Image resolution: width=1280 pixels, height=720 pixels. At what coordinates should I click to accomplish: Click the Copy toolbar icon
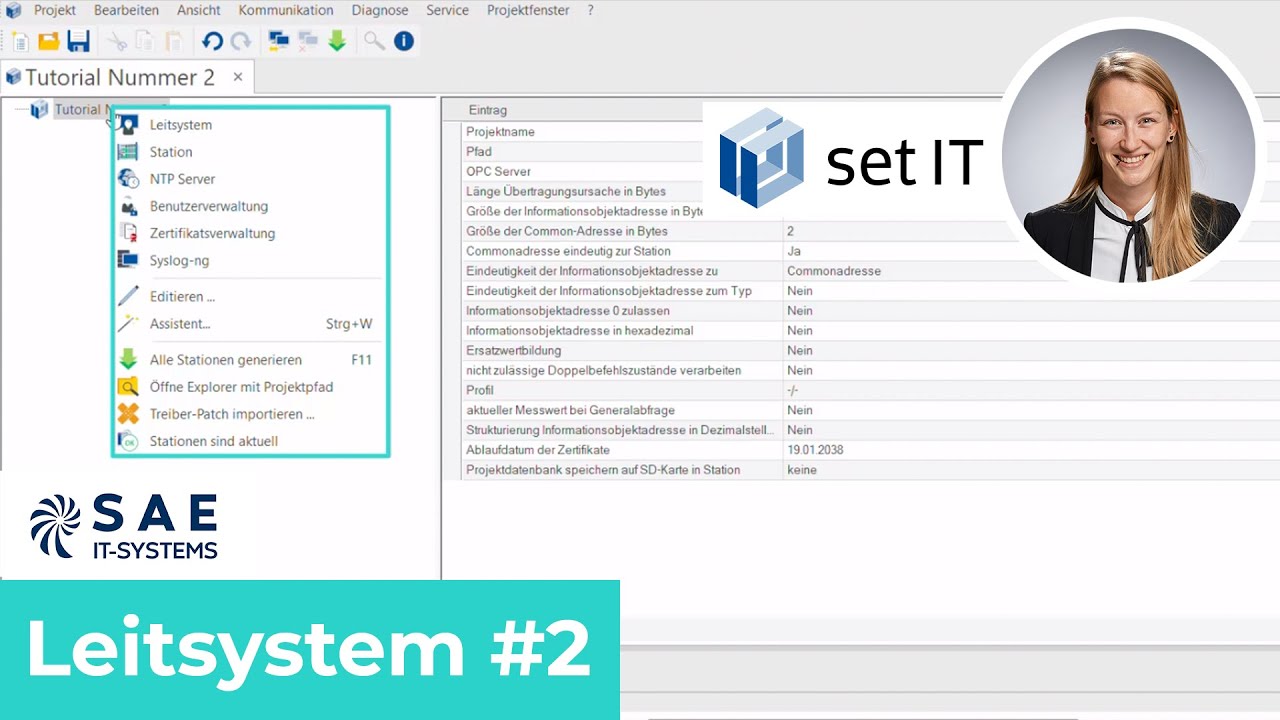145,41
